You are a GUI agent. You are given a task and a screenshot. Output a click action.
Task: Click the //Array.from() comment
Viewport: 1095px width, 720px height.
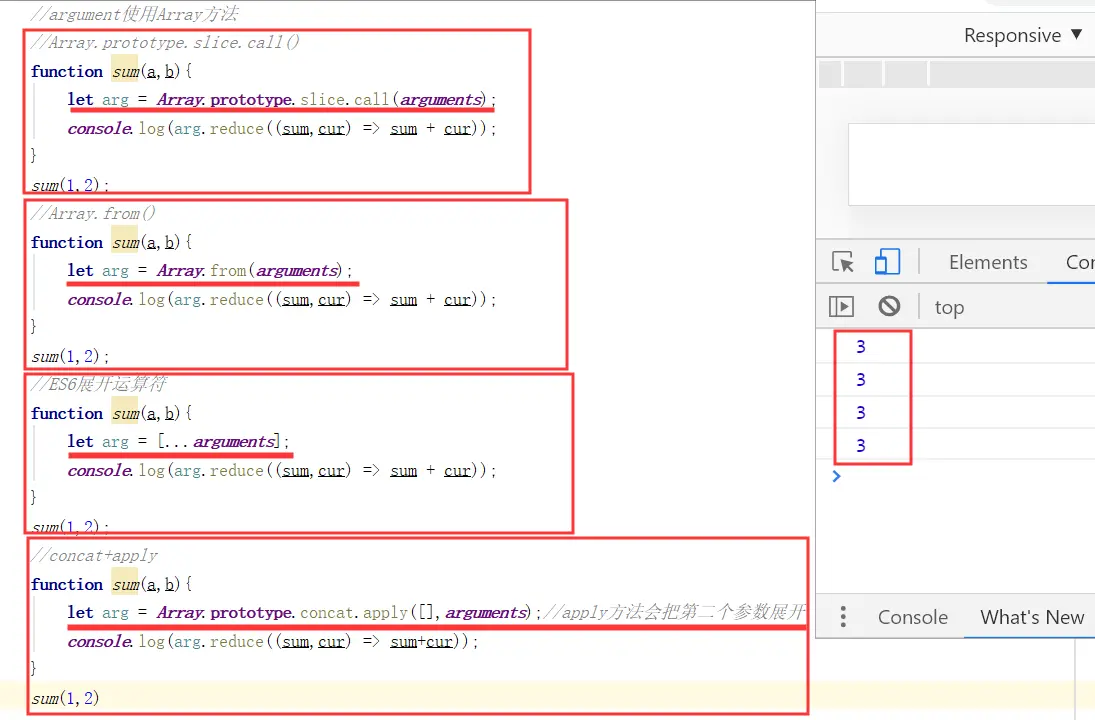click(93, 214)
